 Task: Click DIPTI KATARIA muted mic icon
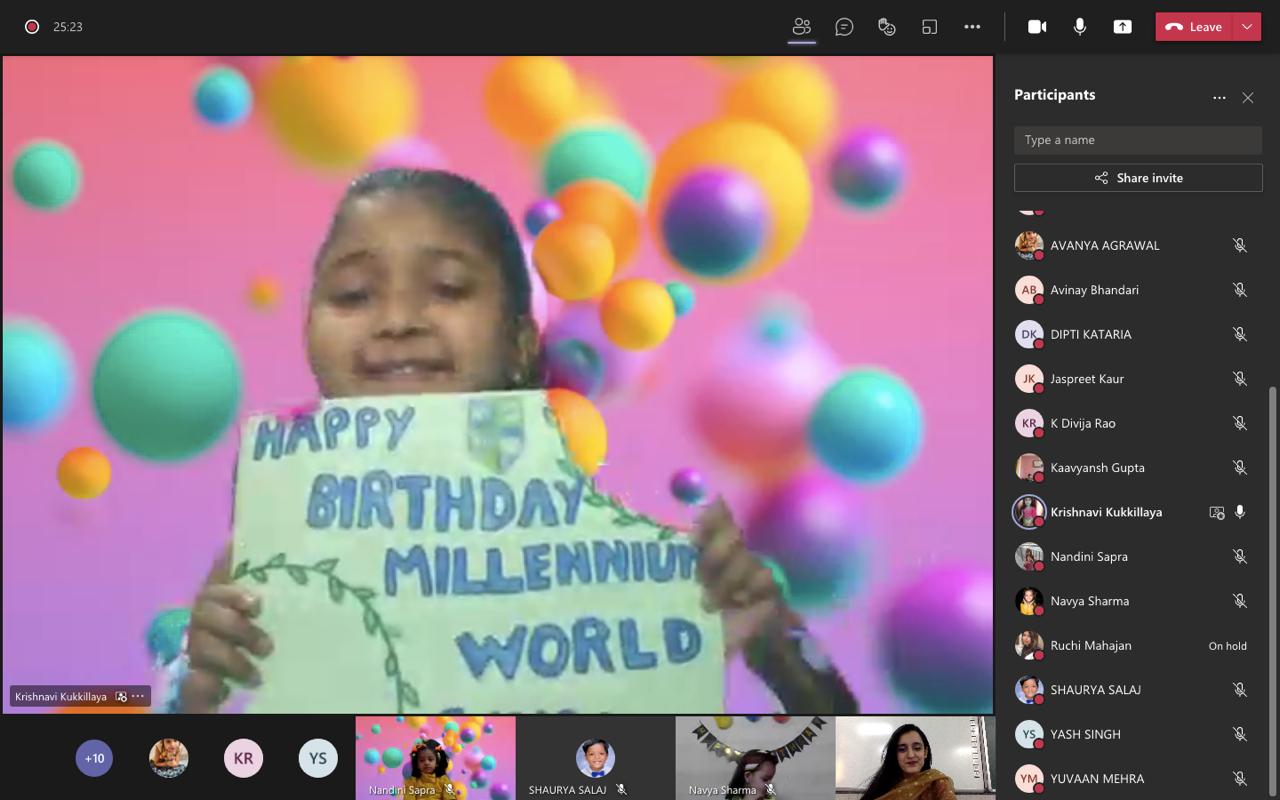point(1240,334)
